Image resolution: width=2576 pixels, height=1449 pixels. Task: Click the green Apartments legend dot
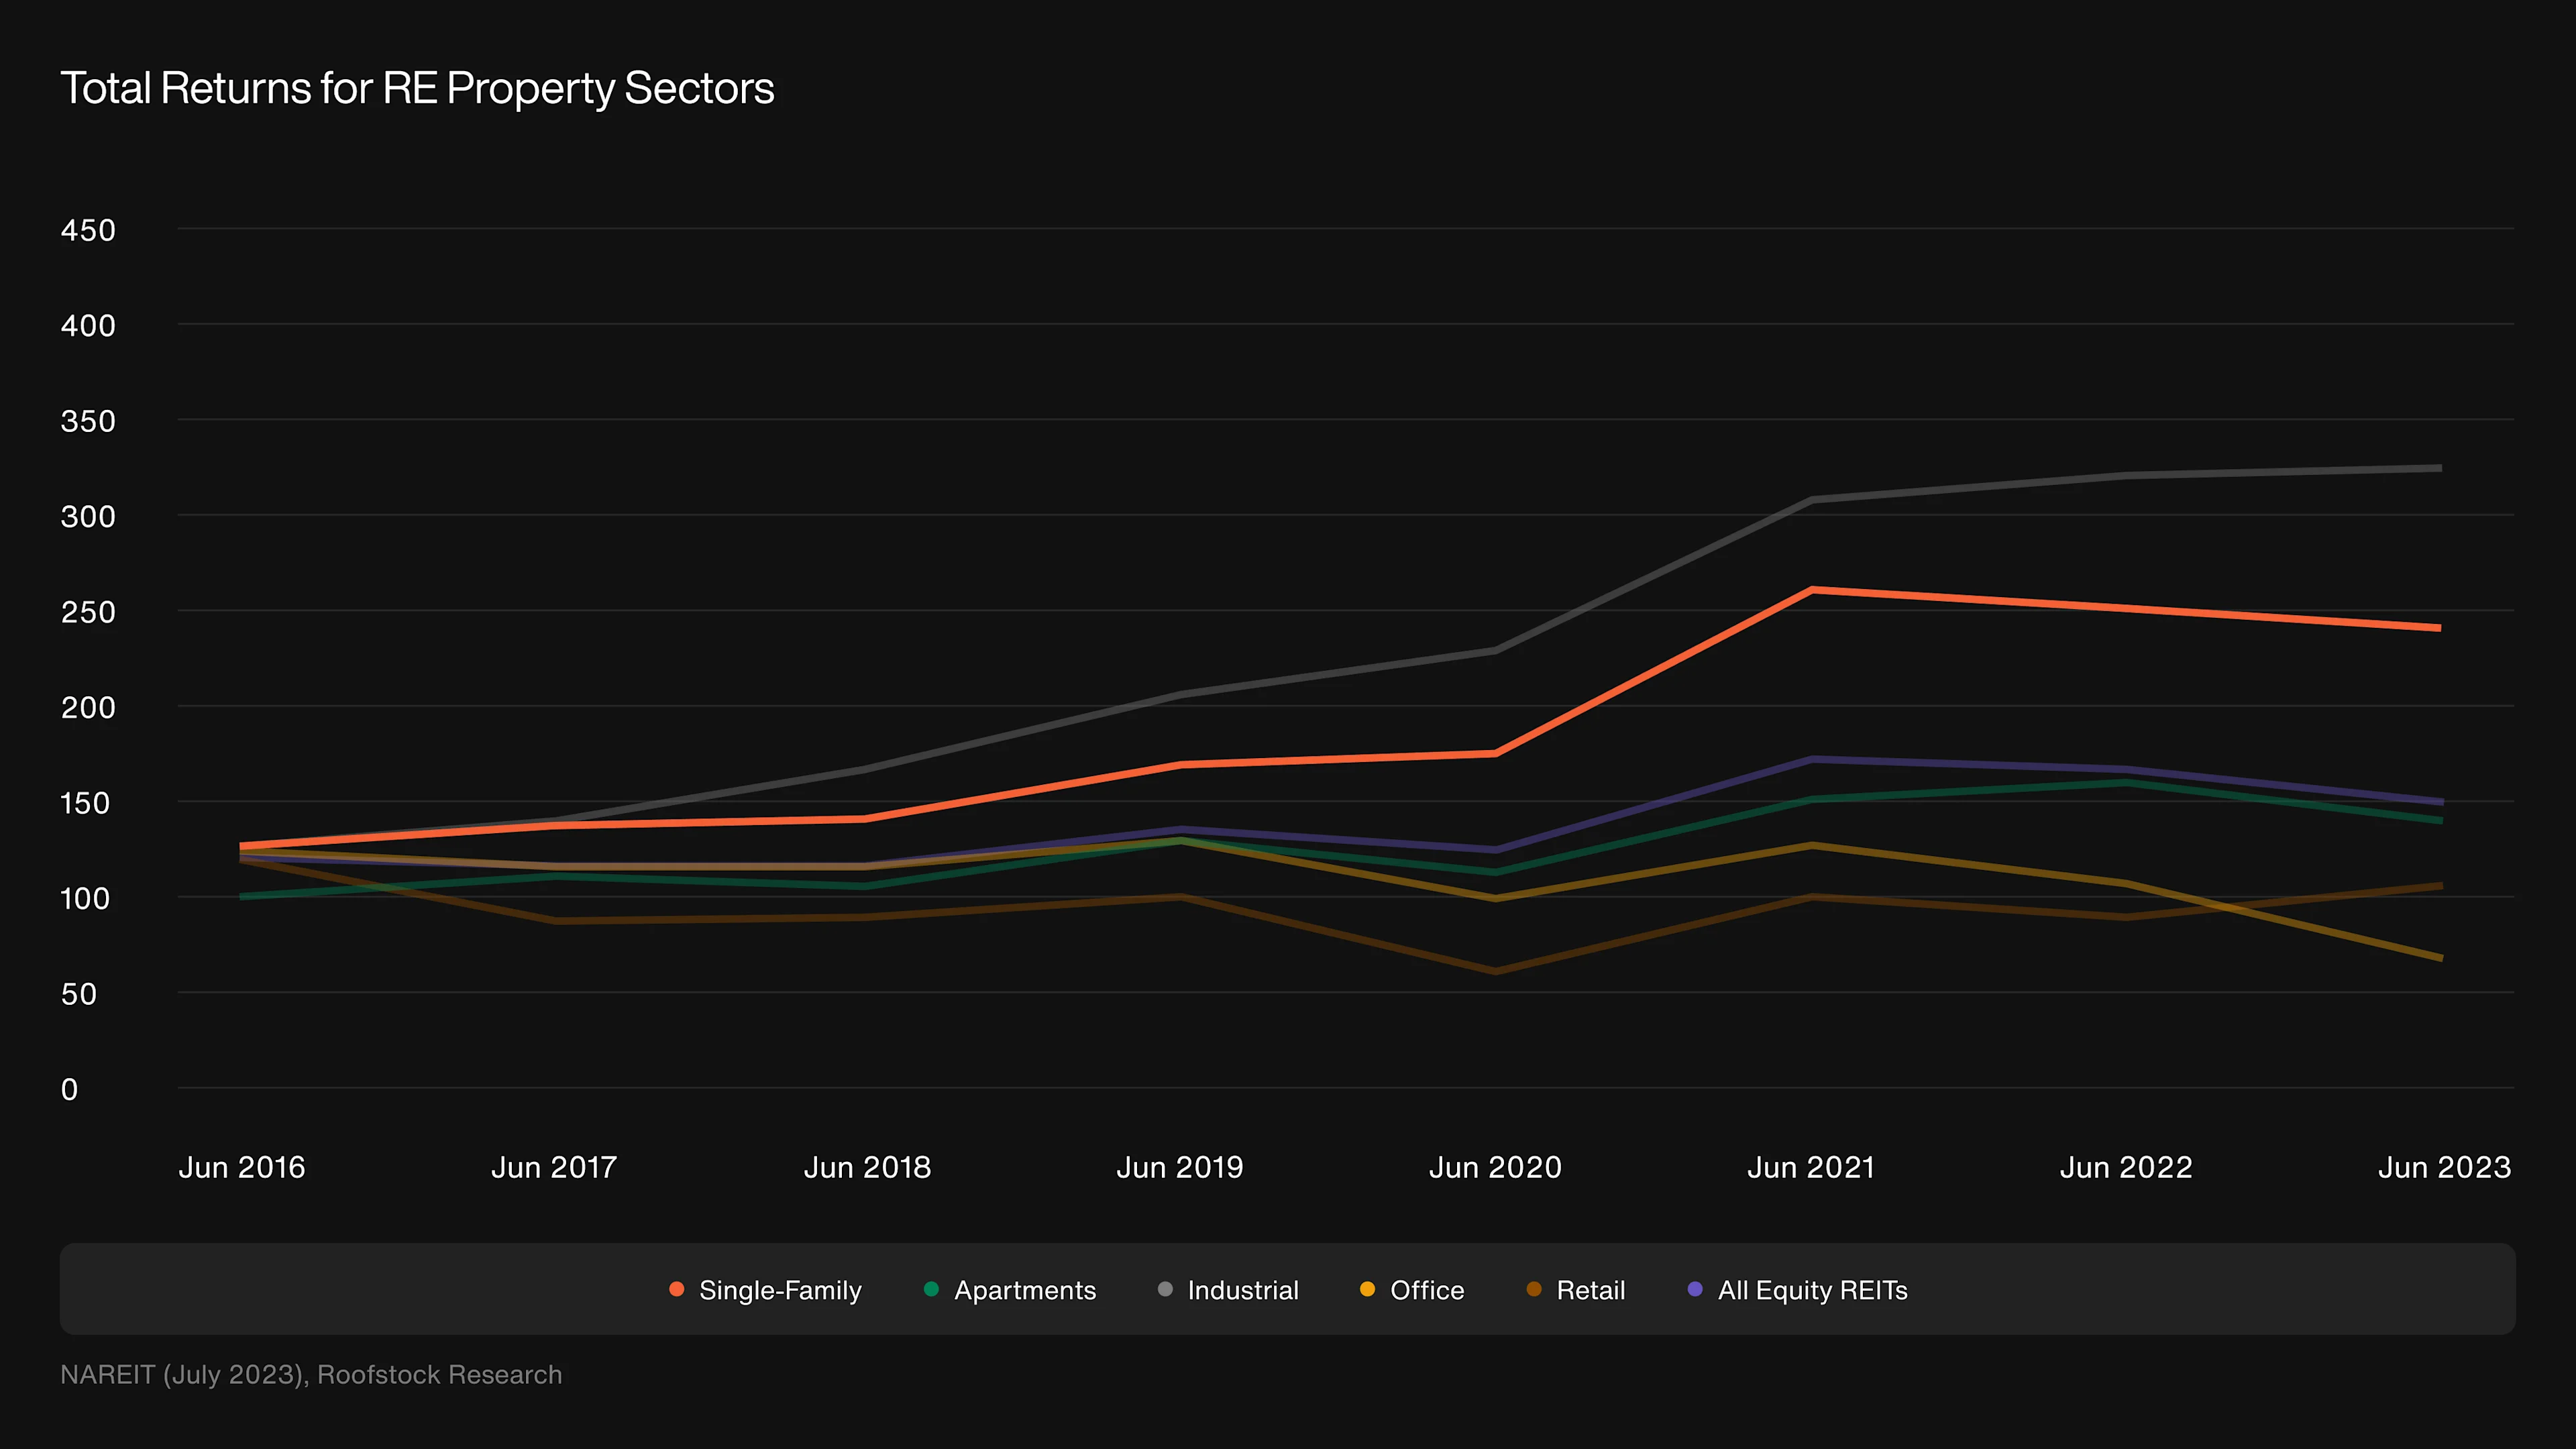[931, 1289]
